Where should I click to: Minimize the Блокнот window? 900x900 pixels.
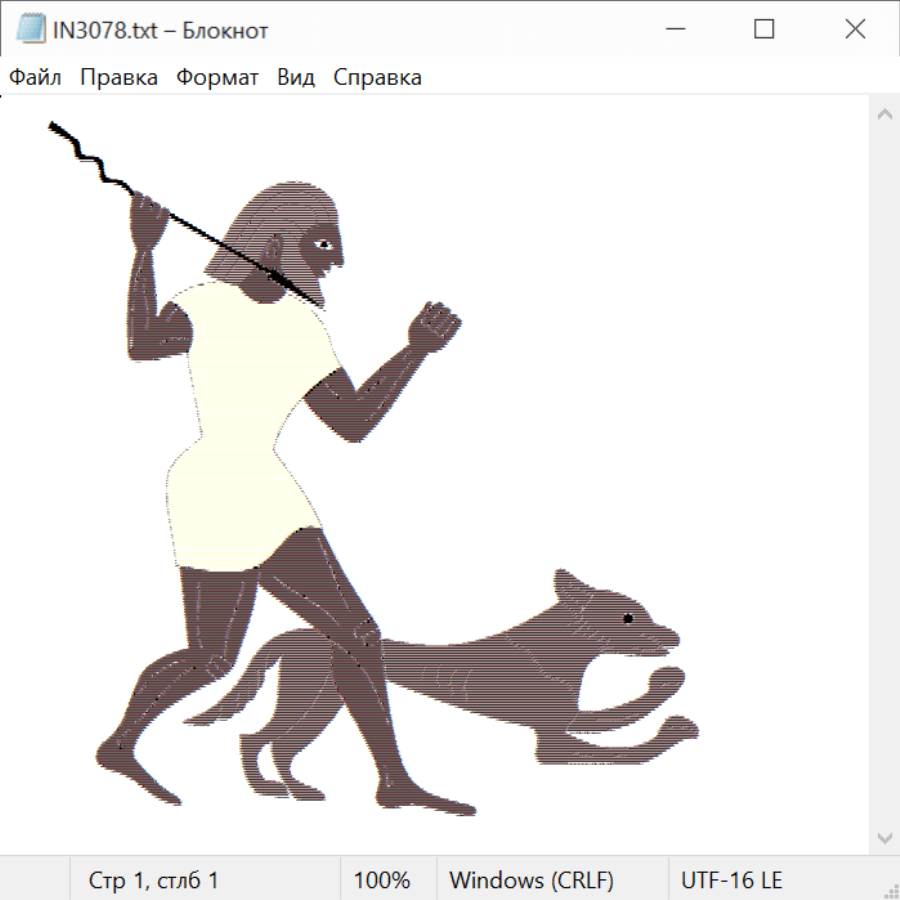pyautogui.click(x=673, y=30)
